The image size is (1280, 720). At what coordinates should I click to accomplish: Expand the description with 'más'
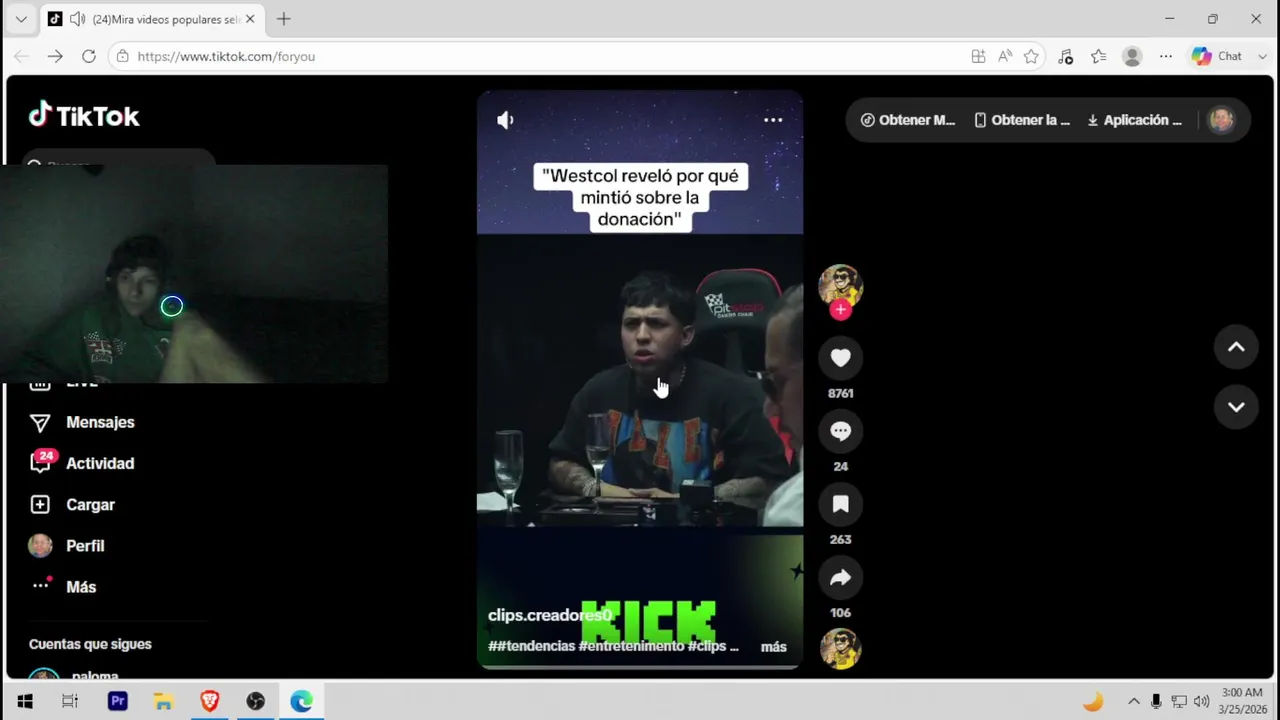[773, 647]
